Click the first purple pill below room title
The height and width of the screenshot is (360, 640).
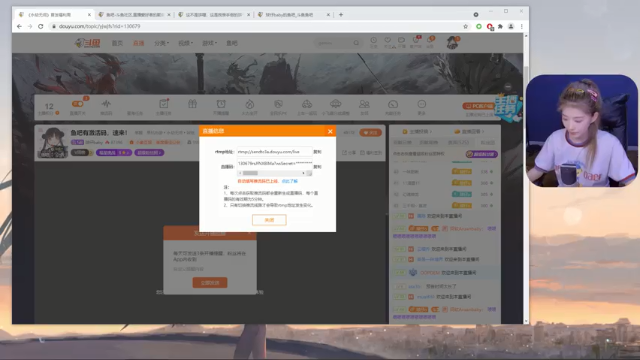coord(113,153)
